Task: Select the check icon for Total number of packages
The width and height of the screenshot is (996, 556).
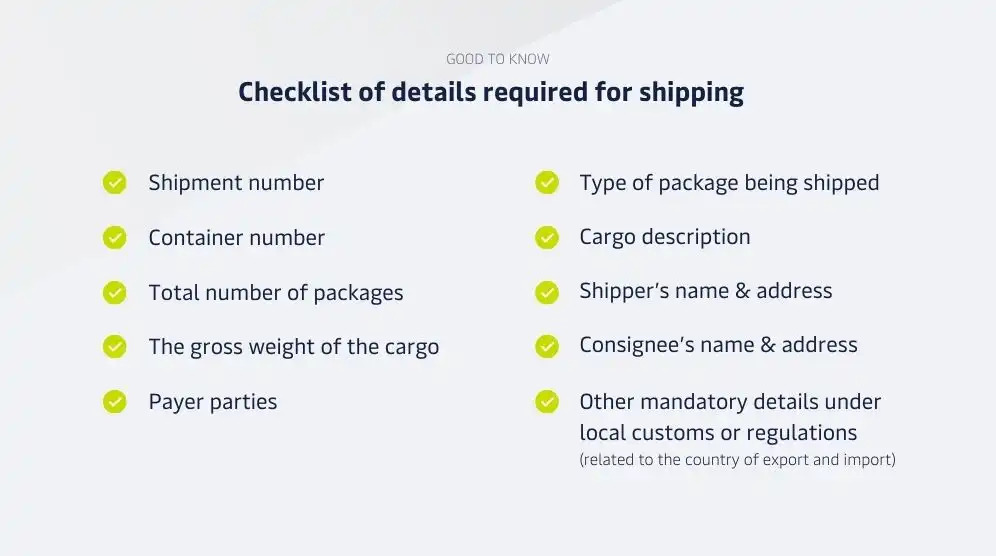Action: pyautogui.click(x=114, y=292)
